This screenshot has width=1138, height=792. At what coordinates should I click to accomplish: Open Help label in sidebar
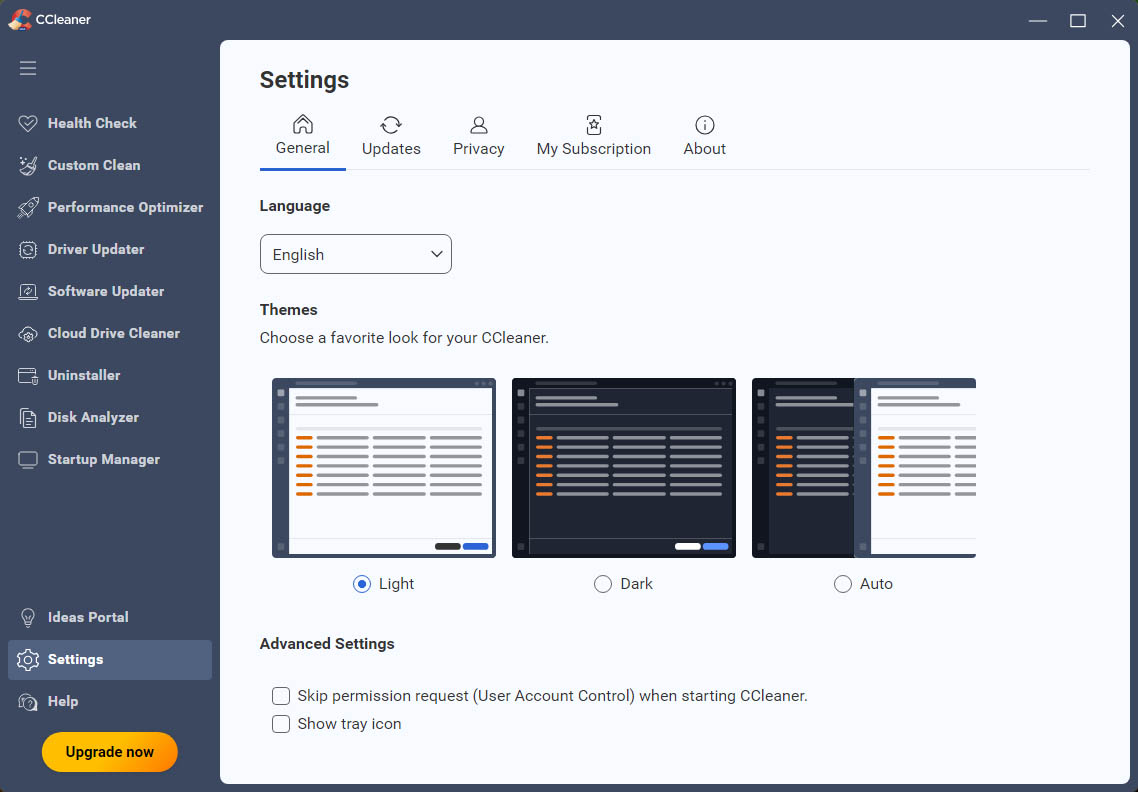tap(63, 702)
